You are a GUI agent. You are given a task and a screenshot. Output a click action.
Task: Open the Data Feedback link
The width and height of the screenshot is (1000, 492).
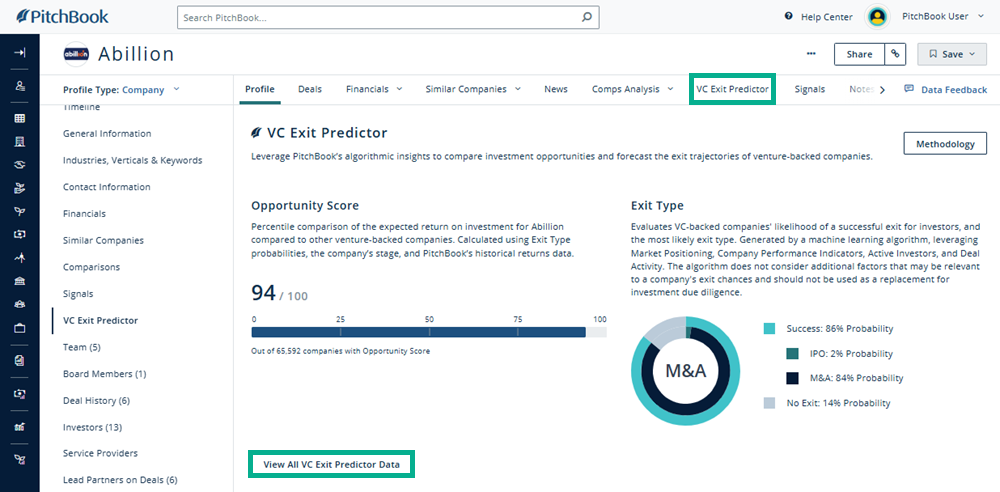tap(954, 89)
